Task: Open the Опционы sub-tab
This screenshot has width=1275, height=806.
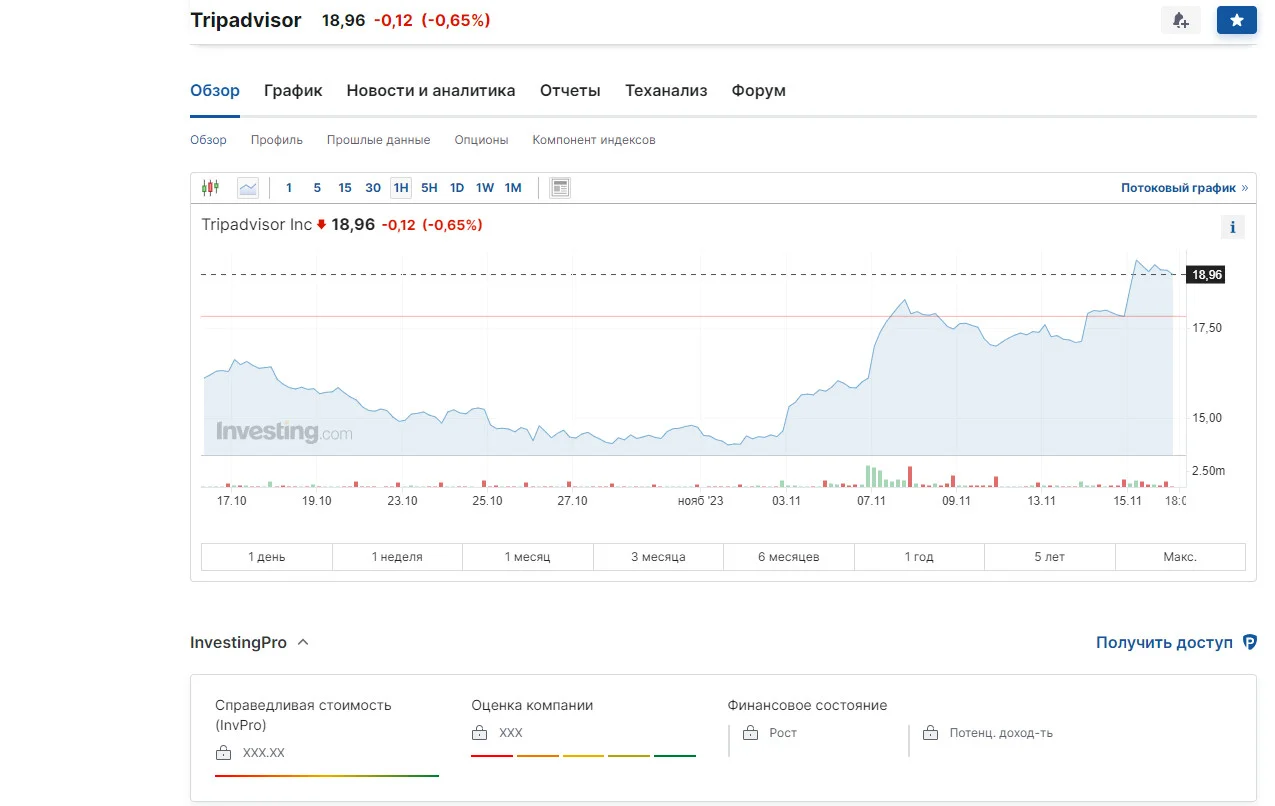Action: 481,140
